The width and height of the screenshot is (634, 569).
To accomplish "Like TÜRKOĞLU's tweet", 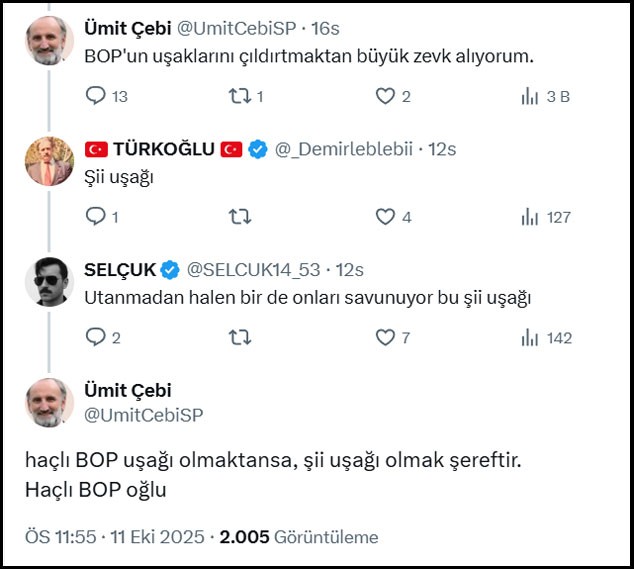I will pos(385,217).
